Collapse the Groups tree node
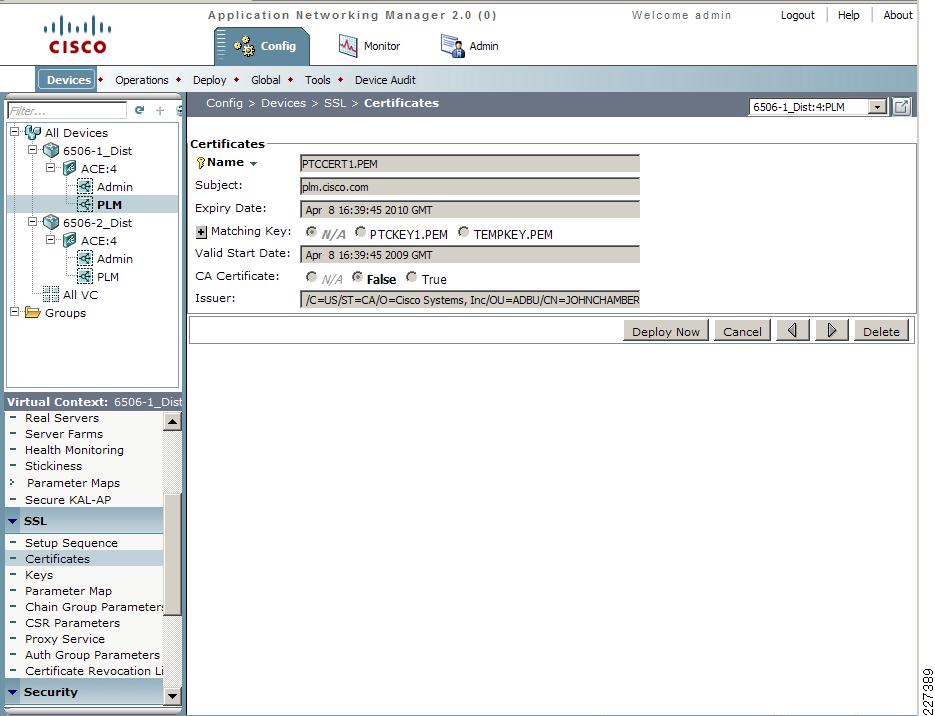The image size is (935, 716). click(16, 311)
